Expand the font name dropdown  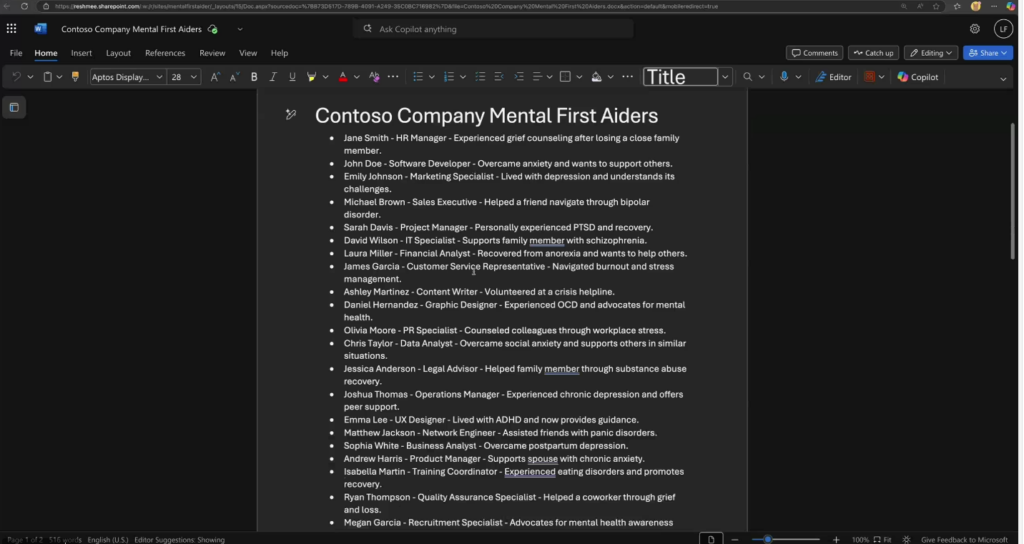[x=159, y=77]
